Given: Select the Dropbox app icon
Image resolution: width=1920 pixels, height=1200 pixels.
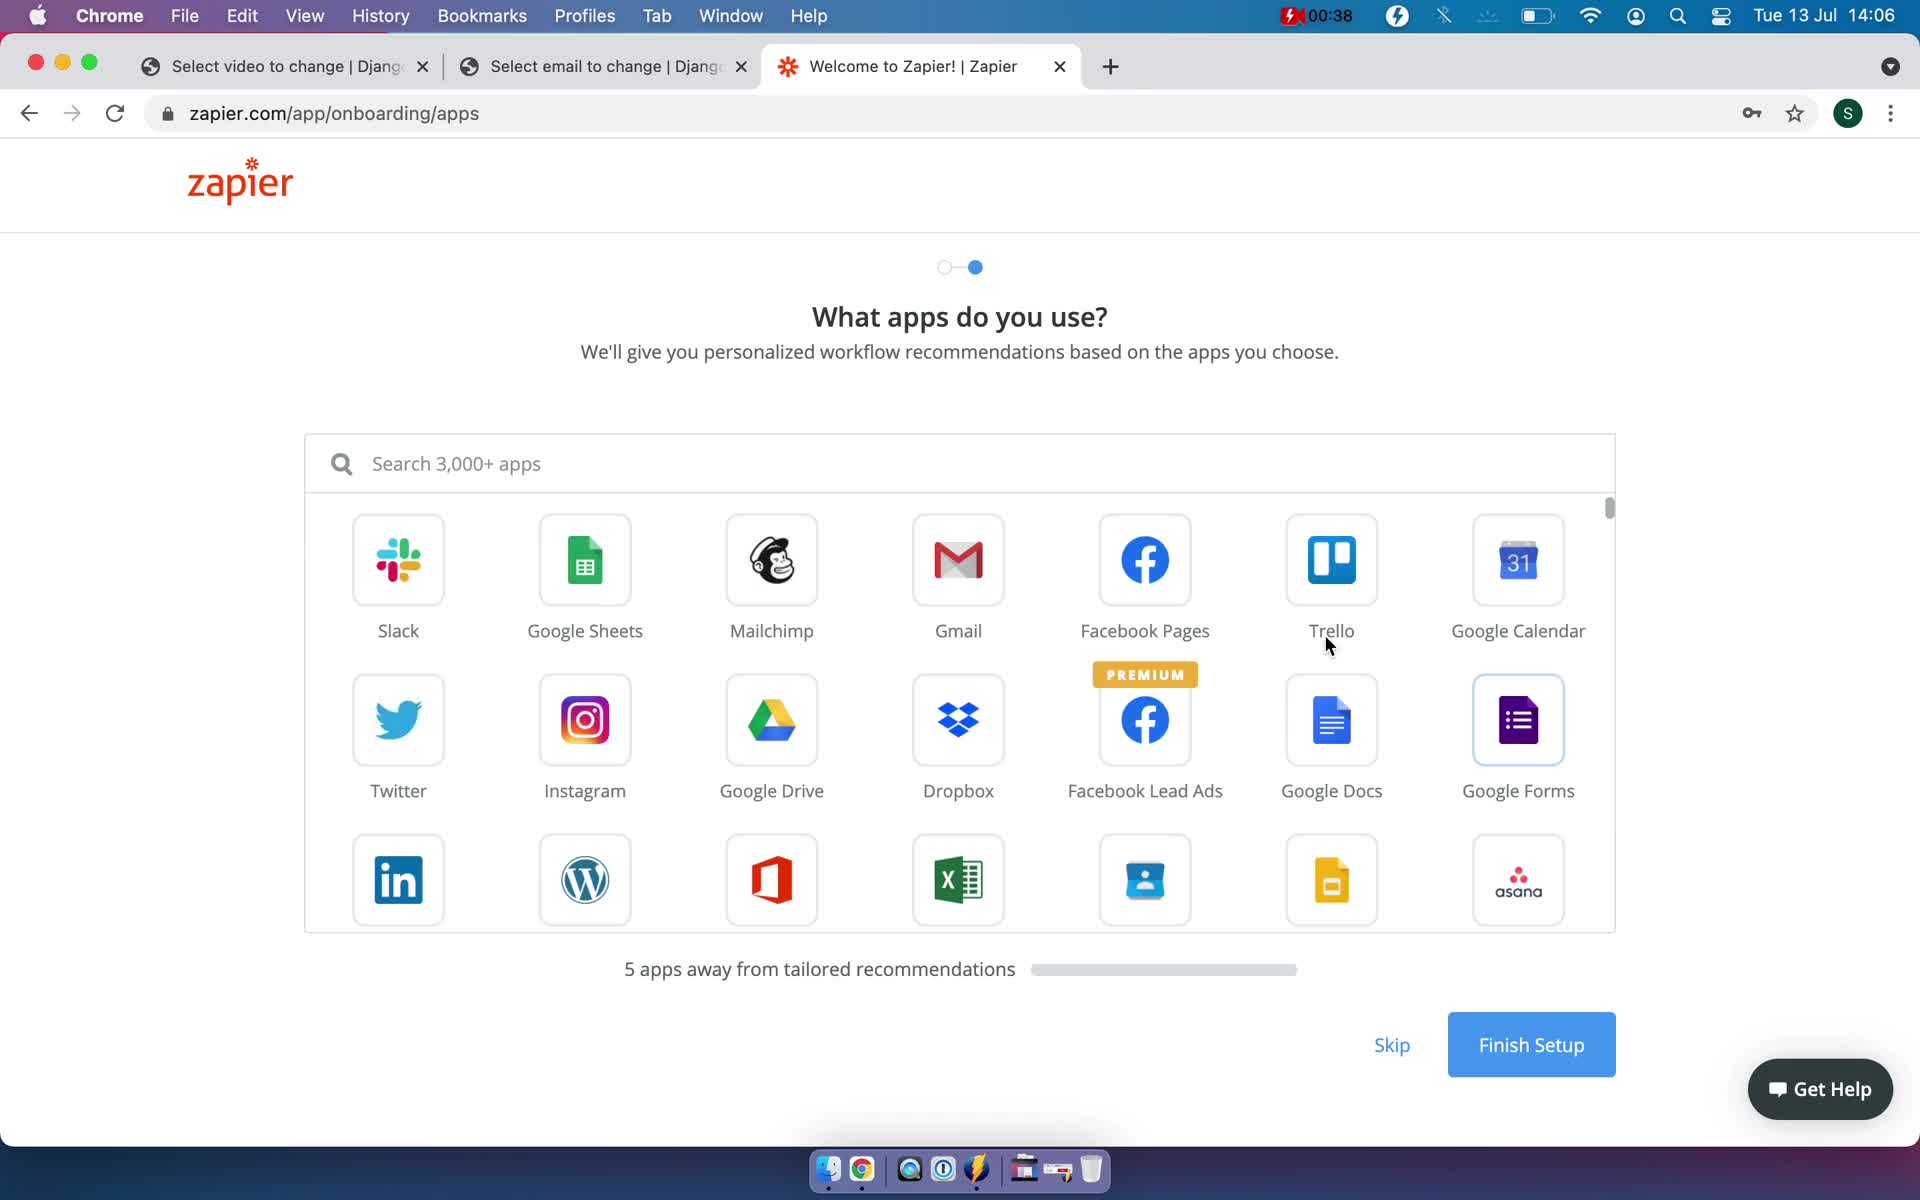Looking at the screenshot, I should point(958,720).
